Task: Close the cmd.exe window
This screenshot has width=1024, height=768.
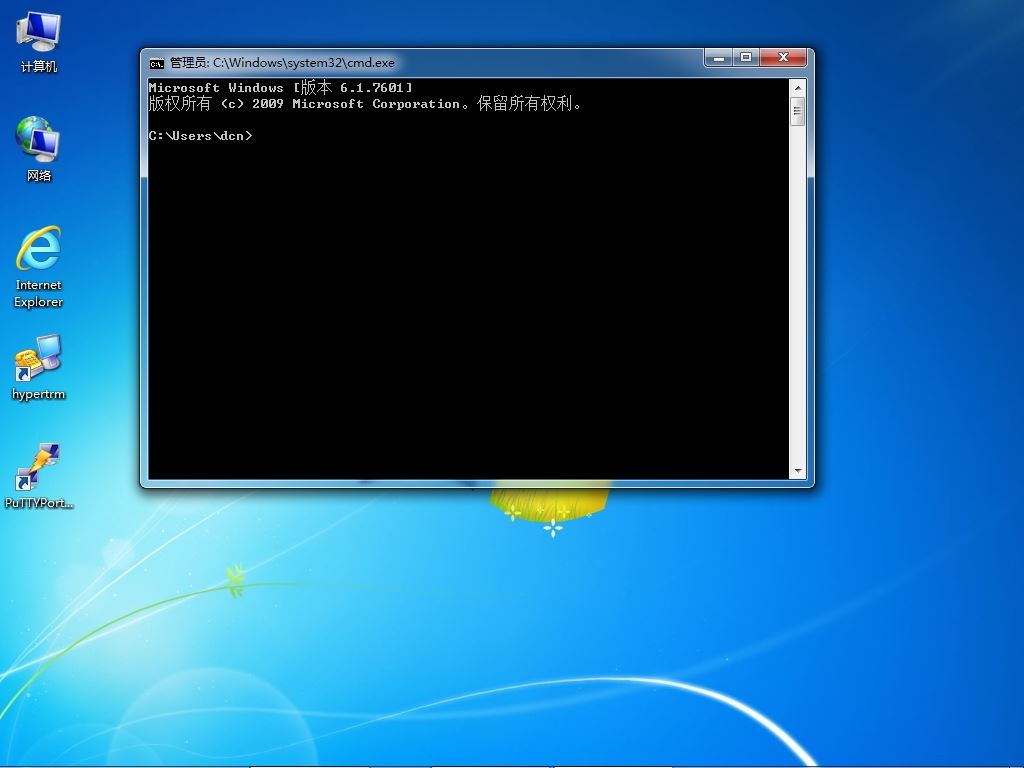Action: point(784,57)
